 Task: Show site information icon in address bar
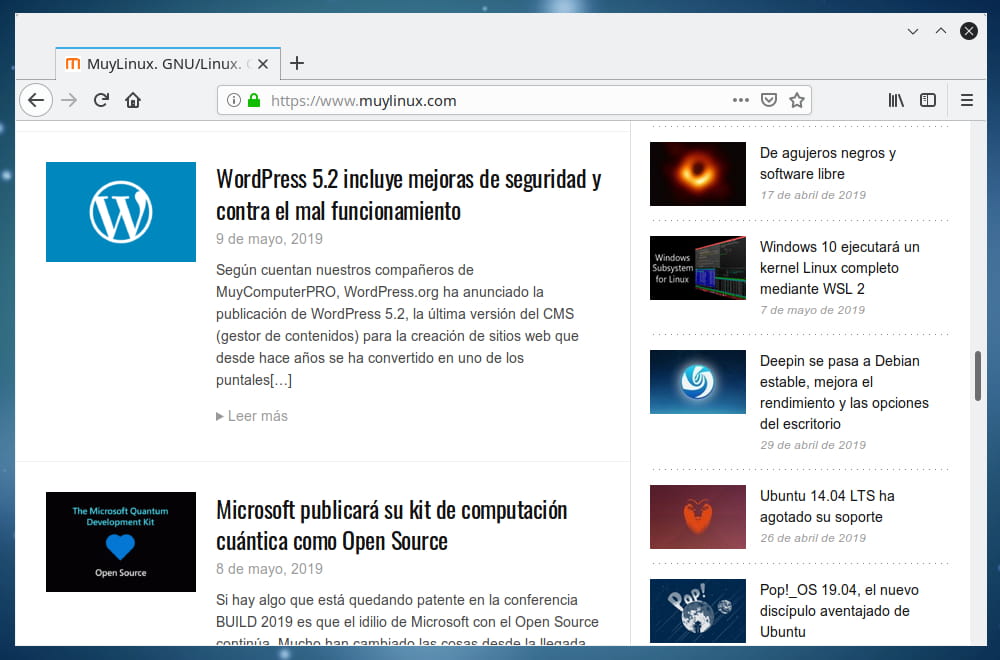[234, 100]
